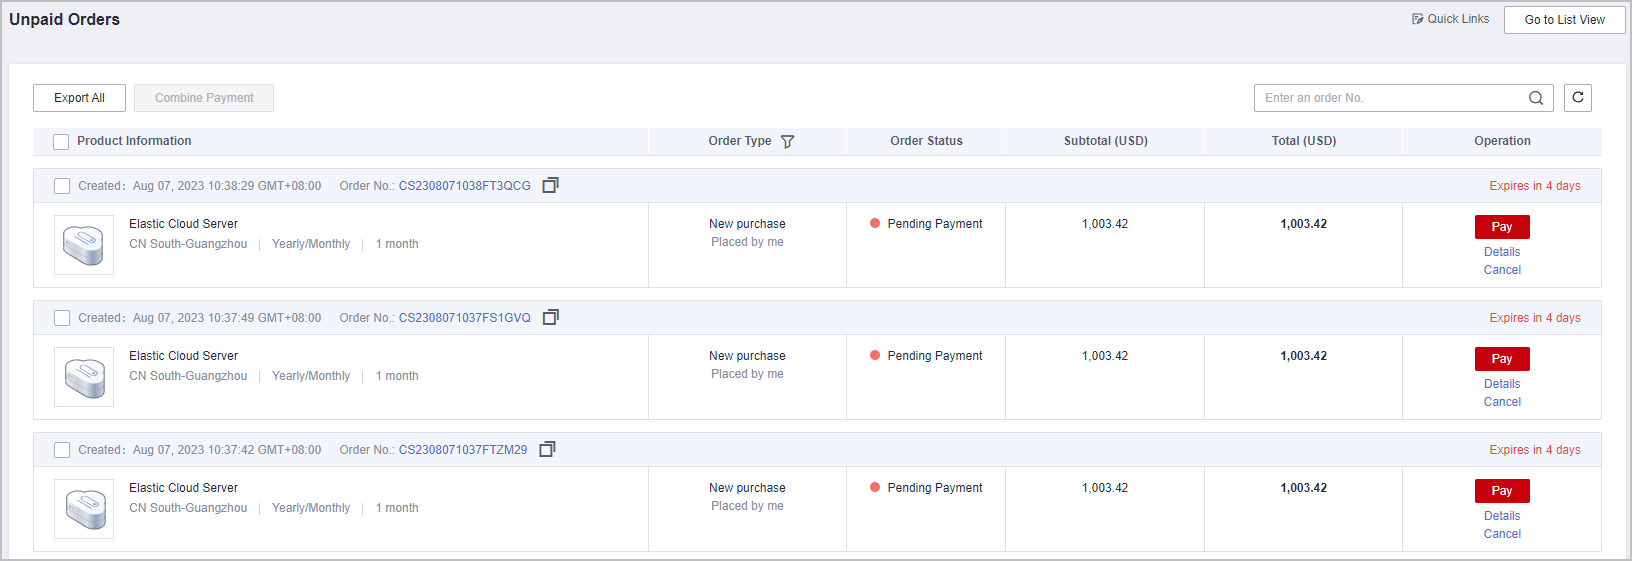This screenshot has height=561, width=1632.
Task: Copy order number CS2308071037FTZM29
Action: click(547, 449)
